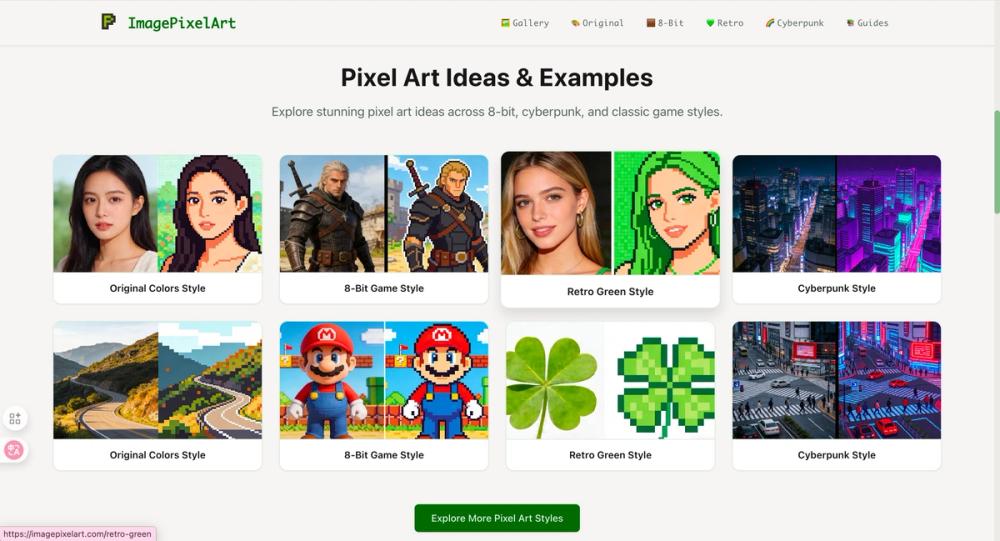The image size is (1000, 541).
Task: Click the Original palette icon in navigation
Action: [575, 23]
